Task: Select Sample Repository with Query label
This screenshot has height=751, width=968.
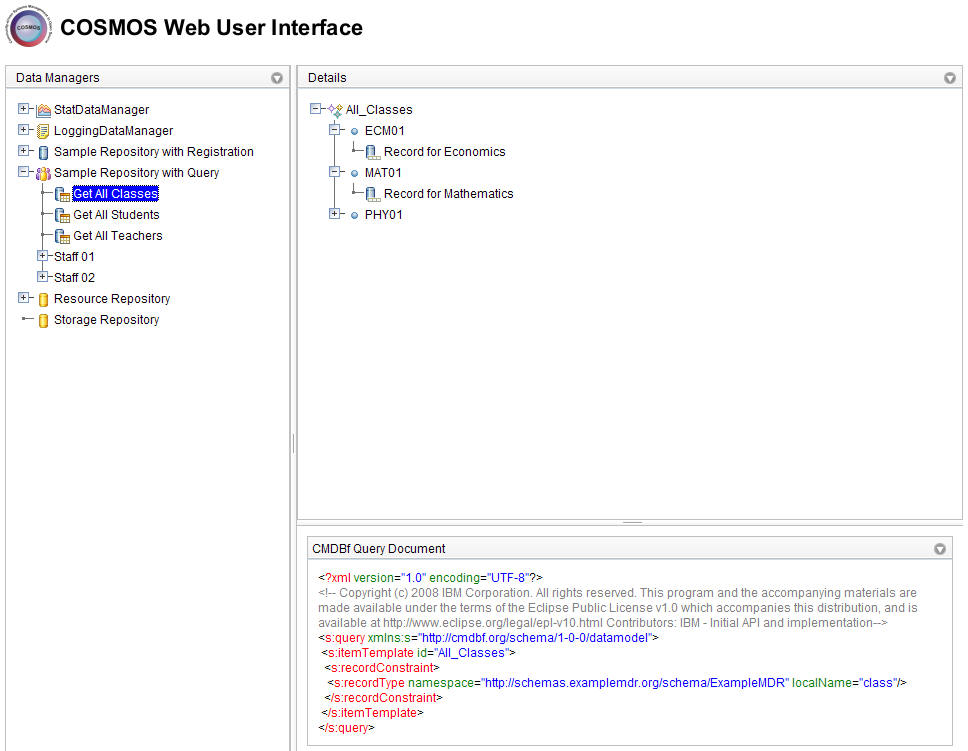Action: [x=136, y=173]
